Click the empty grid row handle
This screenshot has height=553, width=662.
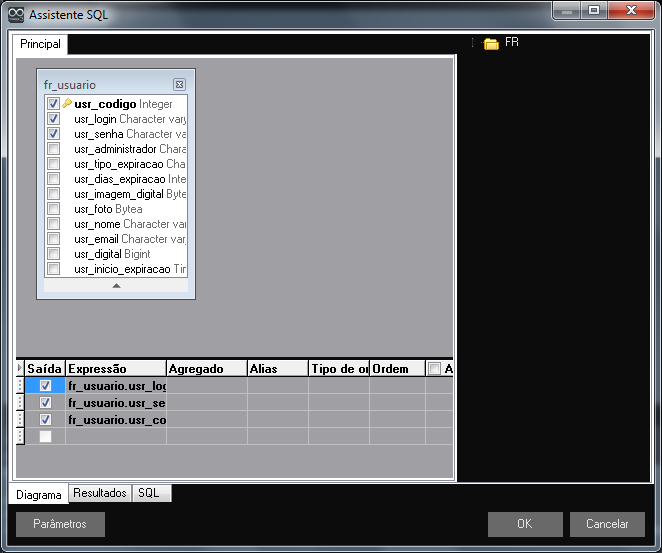pos(21,436)
